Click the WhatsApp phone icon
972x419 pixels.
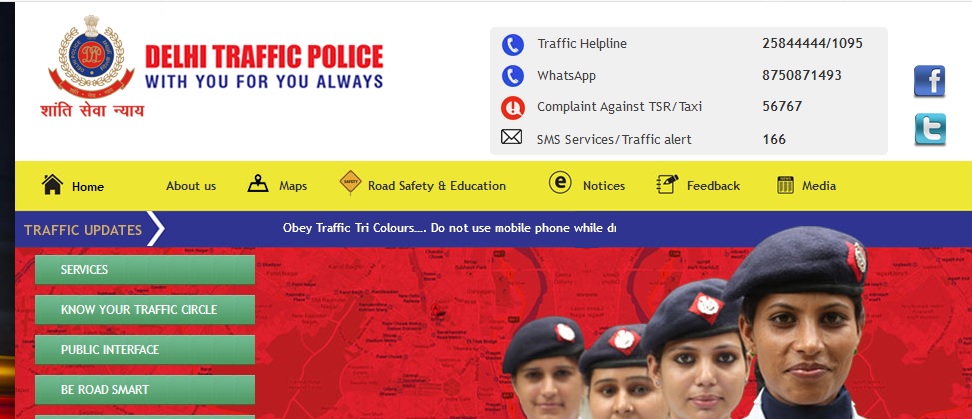tap(513, 76)
